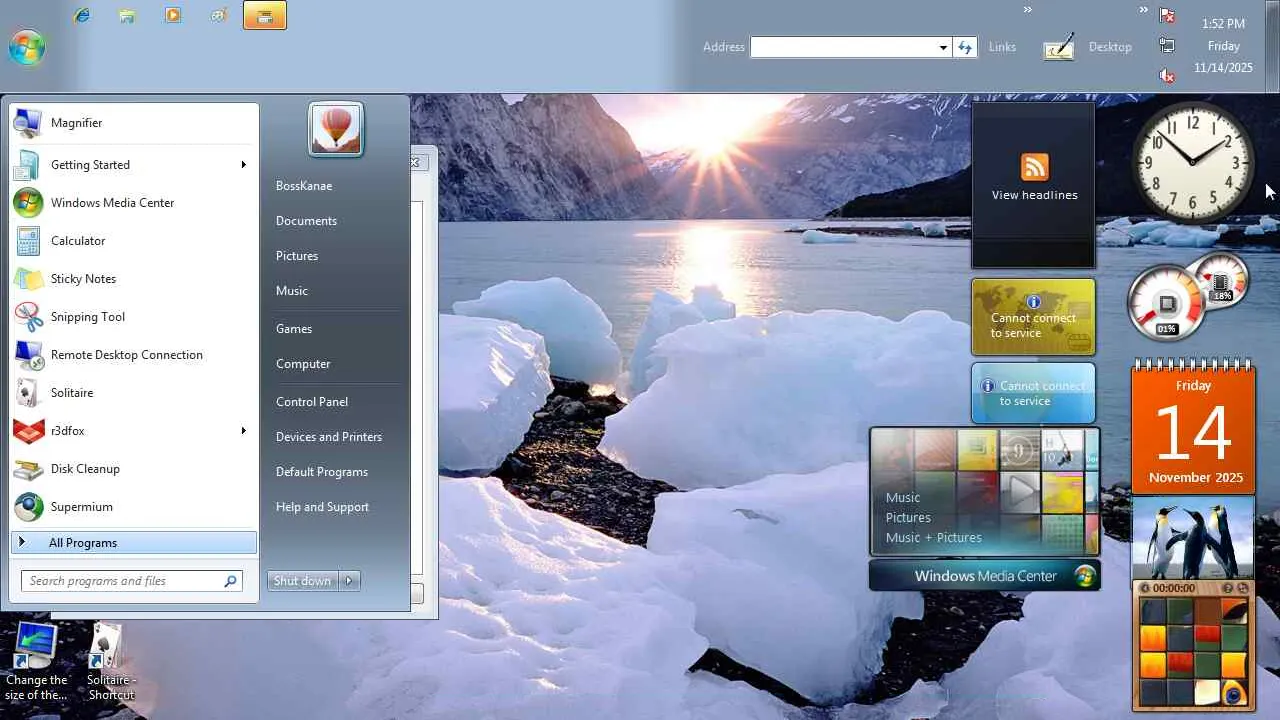This screenshot has width=1280, height=720.
Task: Expand All Programs
Action: point(134,543)
